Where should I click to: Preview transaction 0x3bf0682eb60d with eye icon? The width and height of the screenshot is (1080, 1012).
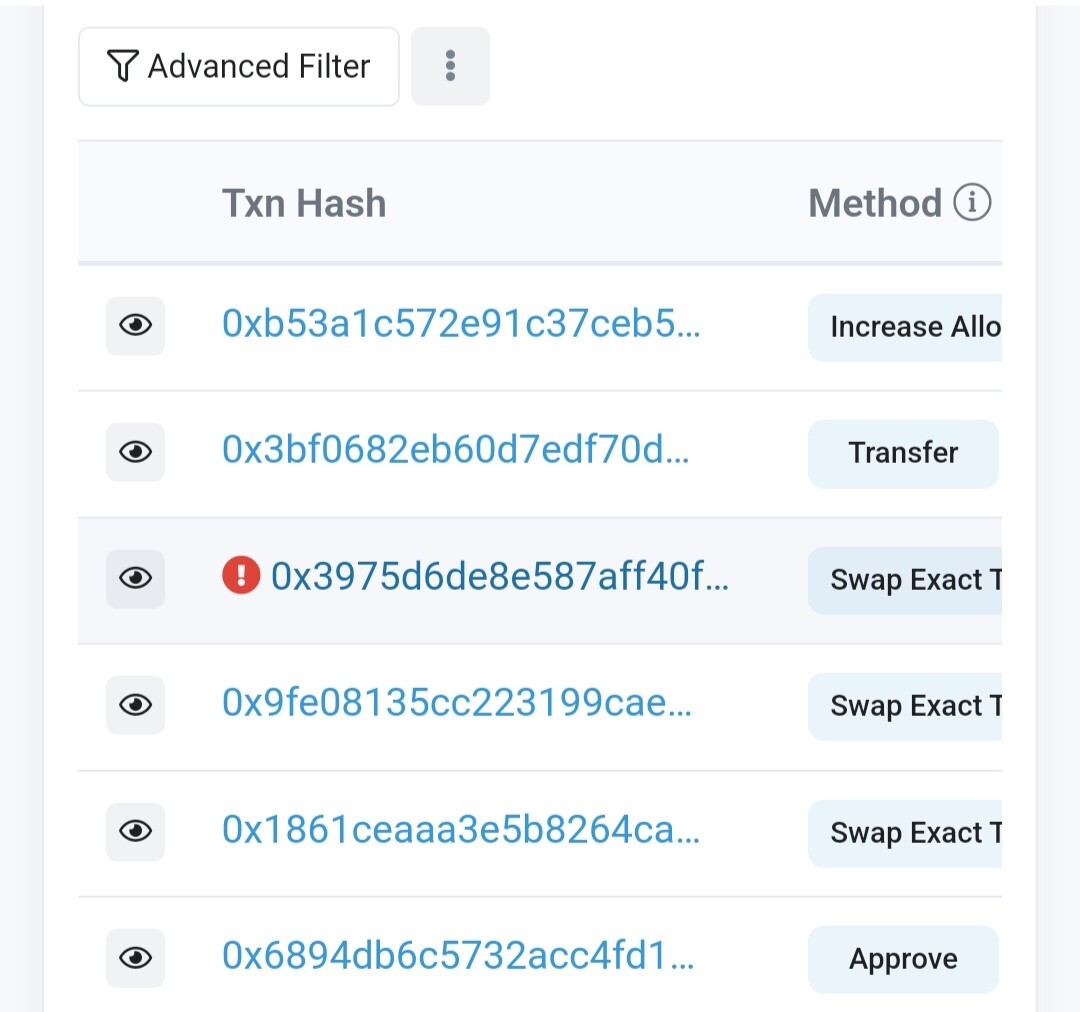[135, 452]
